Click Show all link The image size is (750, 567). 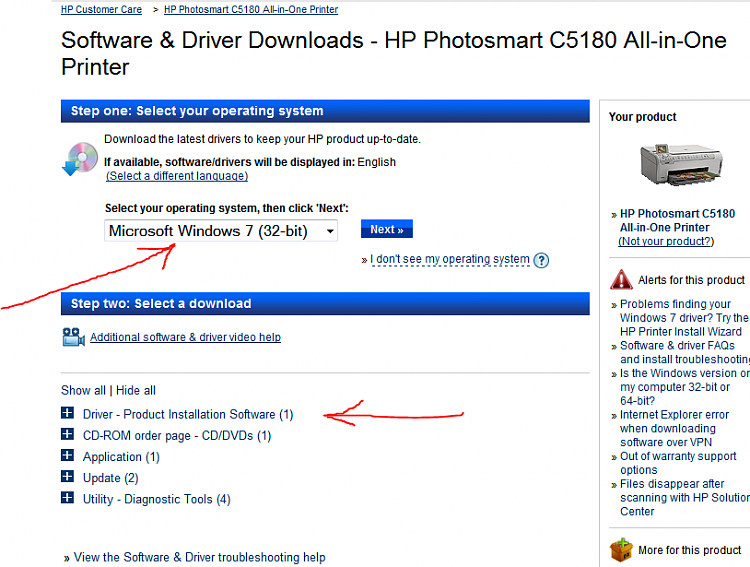(83, 390)
